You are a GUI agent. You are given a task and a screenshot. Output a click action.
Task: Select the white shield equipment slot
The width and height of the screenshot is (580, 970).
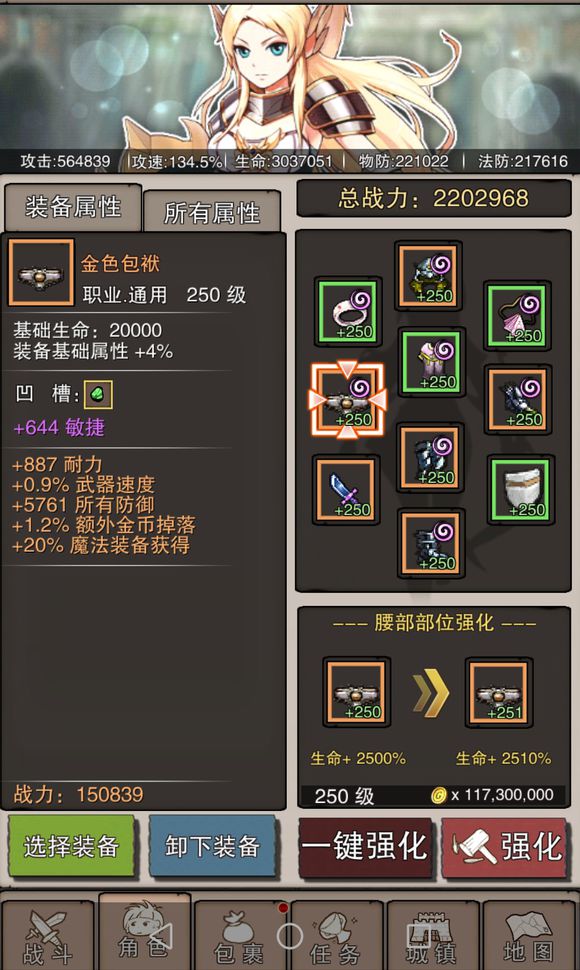click(x=520, y=489)
